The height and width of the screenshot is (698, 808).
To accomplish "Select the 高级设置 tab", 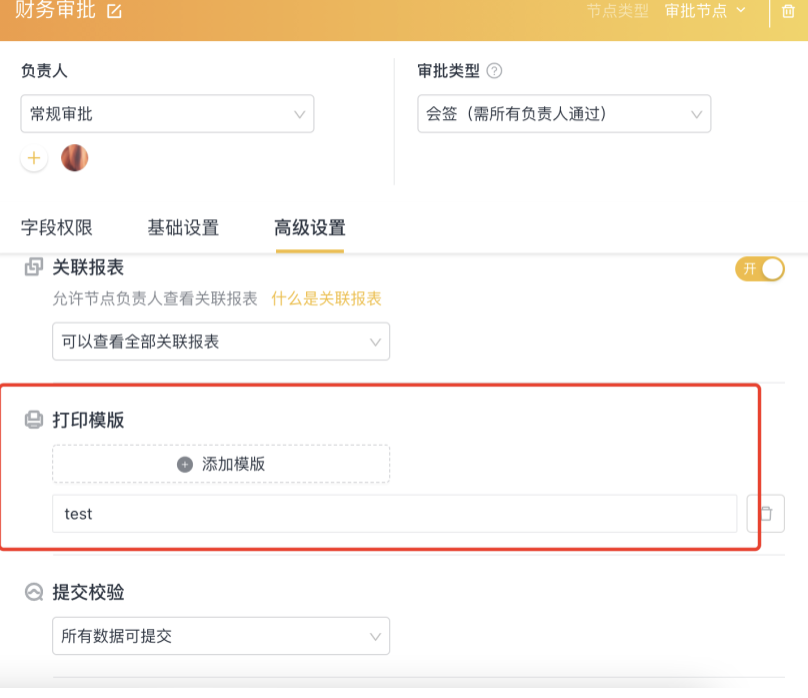I will pos(310,228).
